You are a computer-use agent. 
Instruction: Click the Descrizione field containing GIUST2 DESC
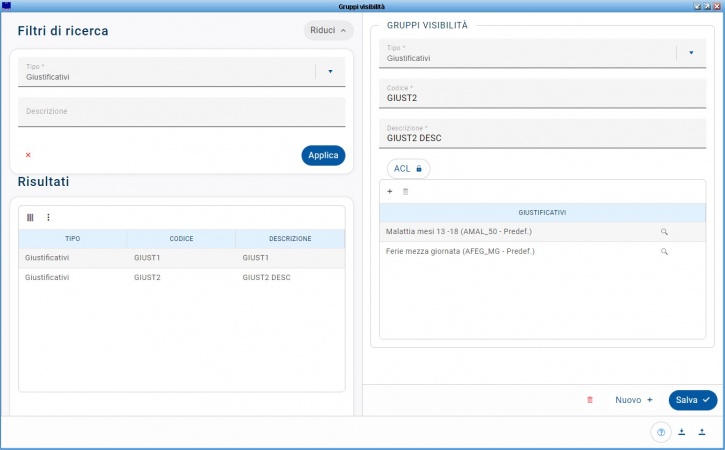point(542,134)
